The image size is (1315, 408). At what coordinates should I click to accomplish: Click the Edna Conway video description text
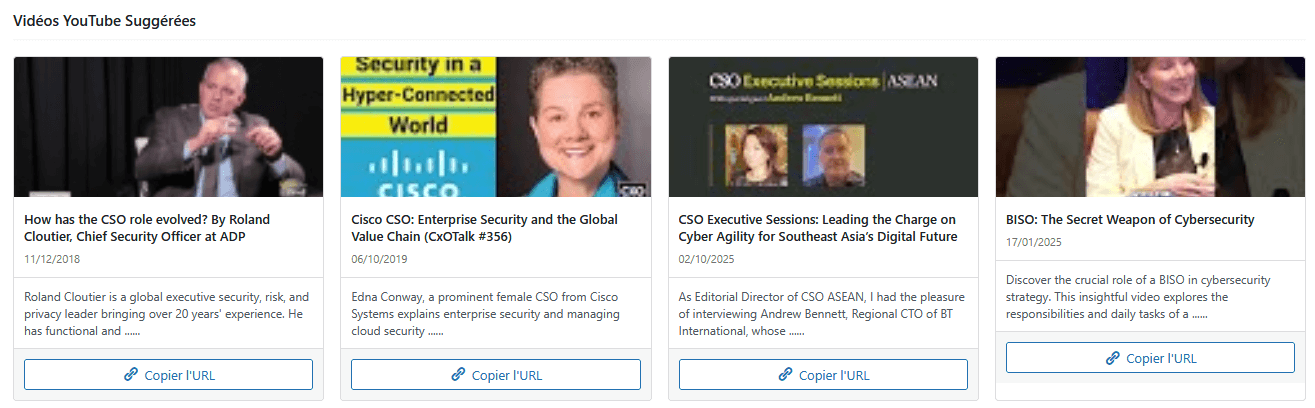click(486, 314)
